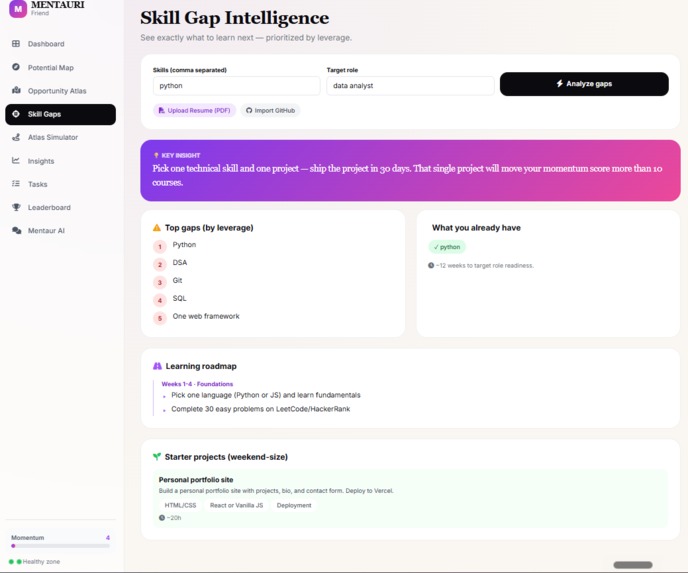Viewport: 688px width, 573px height.
Task: Click the Key Insight lightbulb icon
Action: click(156, 155)
